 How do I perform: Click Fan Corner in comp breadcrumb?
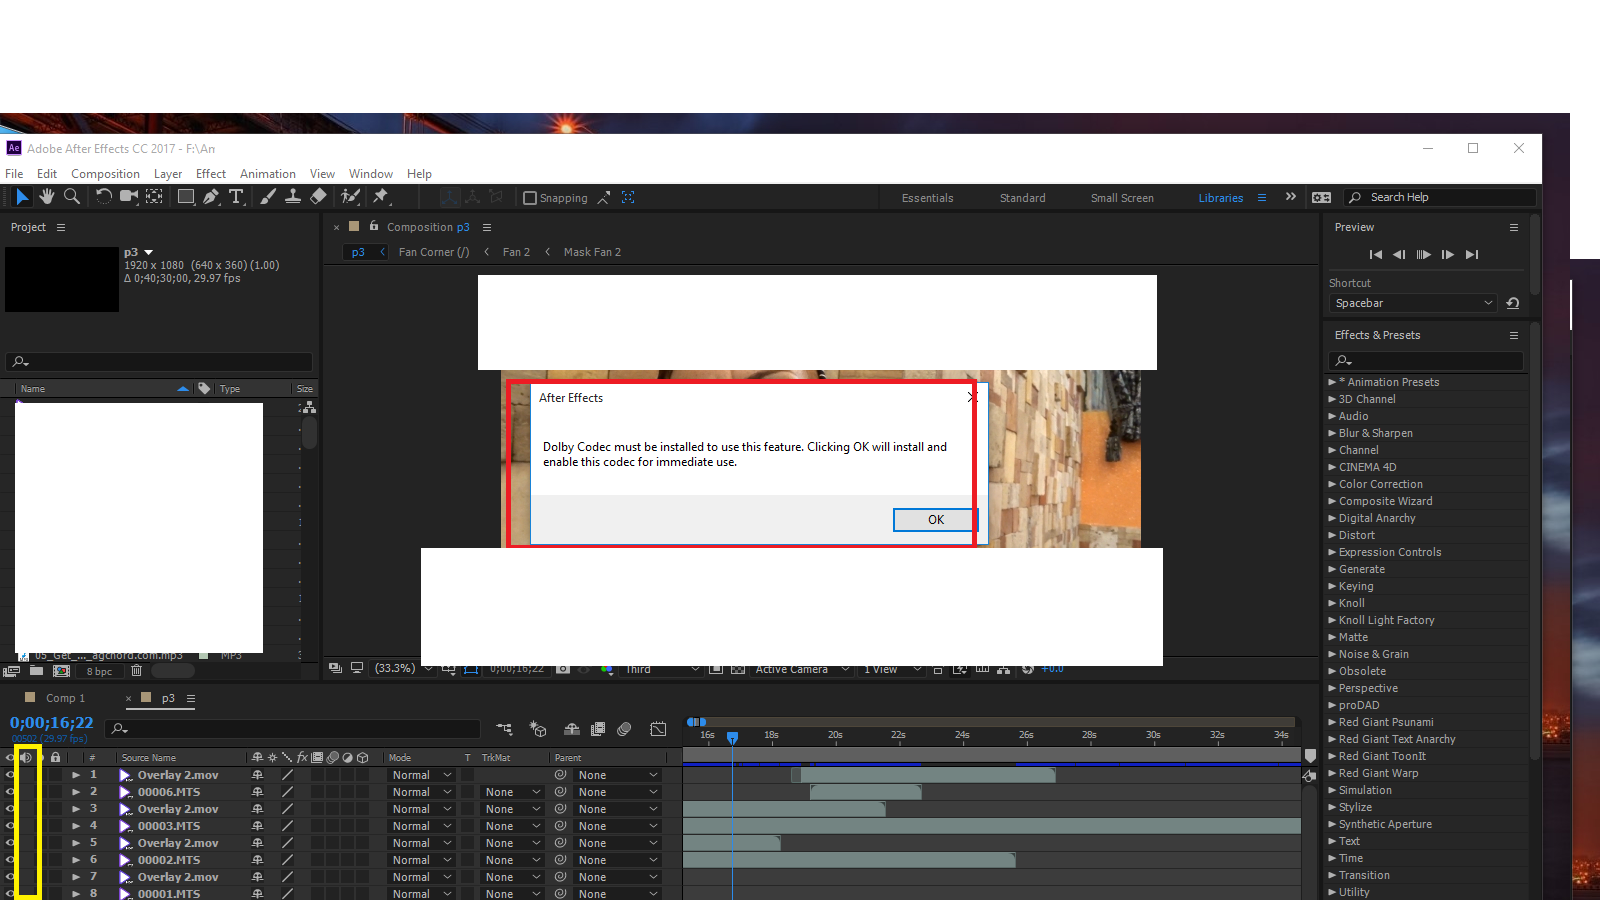click(434, 252)
